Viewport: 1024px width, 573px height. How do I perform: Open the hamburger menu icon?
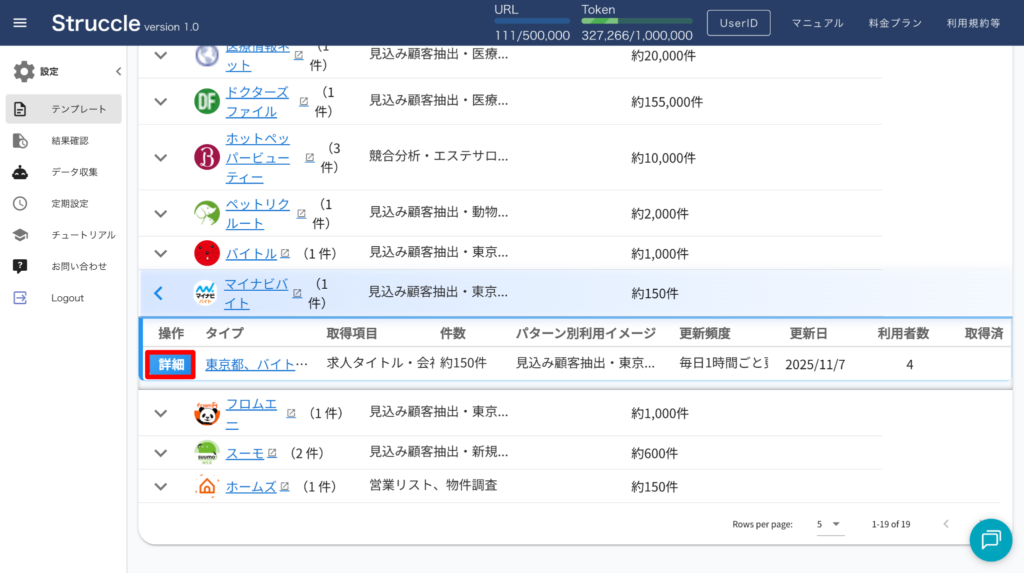click(x=20, y=23)
